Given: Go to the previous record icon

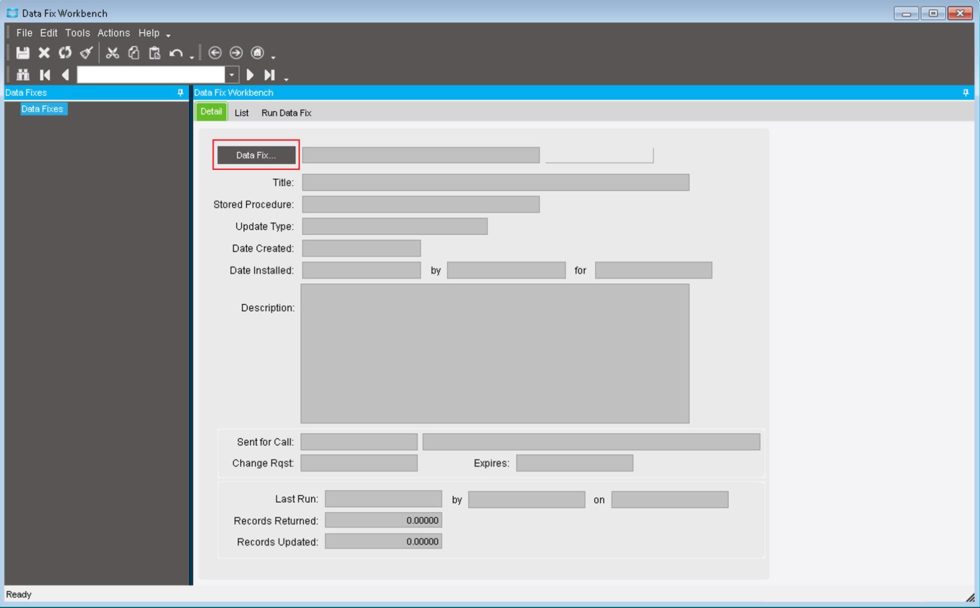Looking at the screenshot, I should tap(65, 75).
